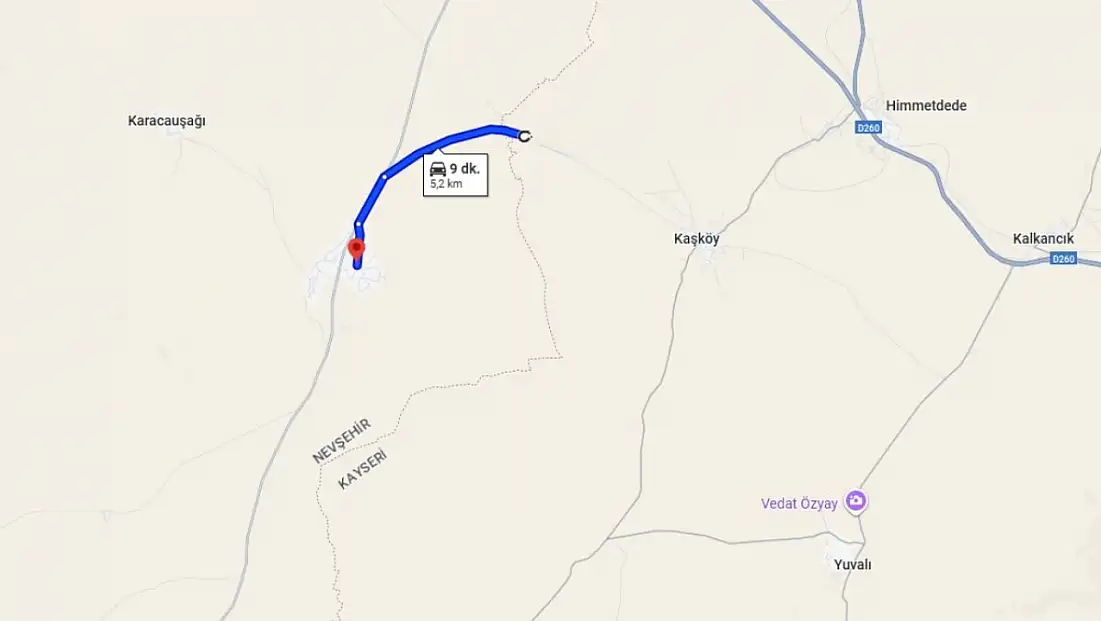Select the Karacauşağı place label
Image resolution: width=1101 pixels, height=621 pixels.
click(166, 121)
